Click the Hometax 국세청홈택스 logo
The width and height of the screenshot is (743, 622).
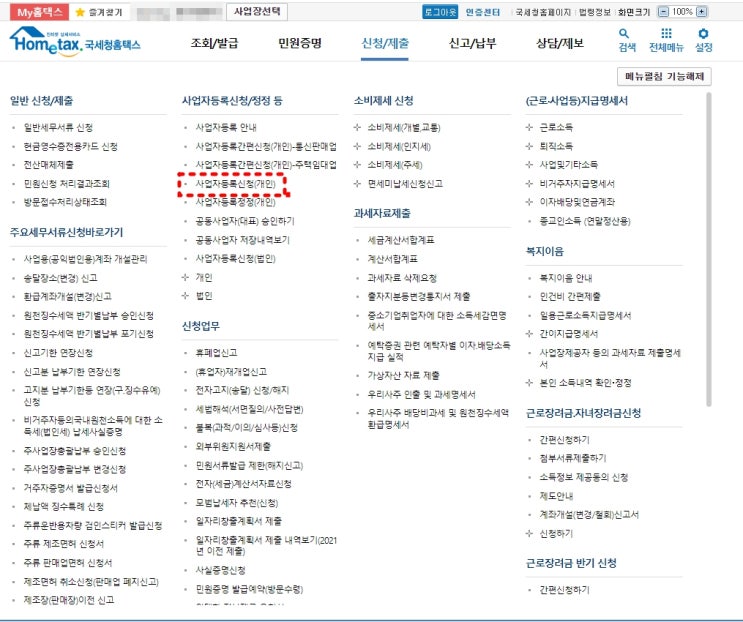75,42
